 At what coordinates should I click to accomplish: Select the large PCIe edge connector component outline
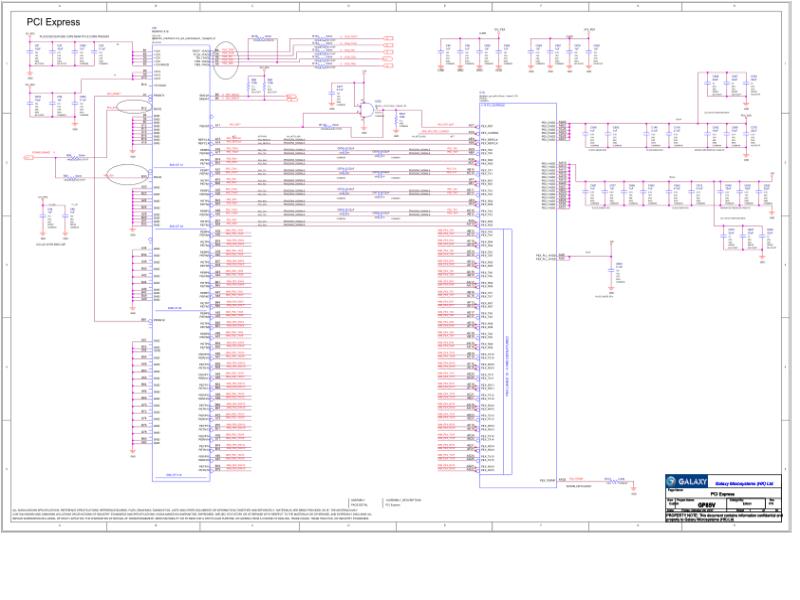tap(181, 263)
